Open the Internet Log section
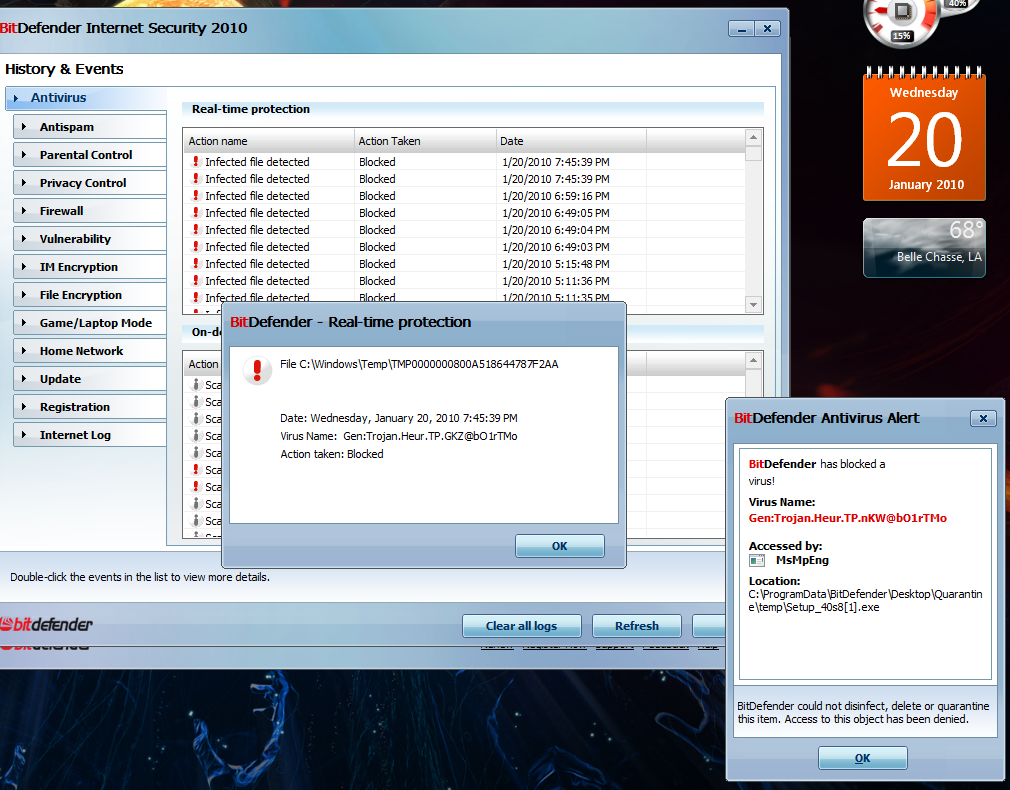1010x790 pixels. coord(90,435)
